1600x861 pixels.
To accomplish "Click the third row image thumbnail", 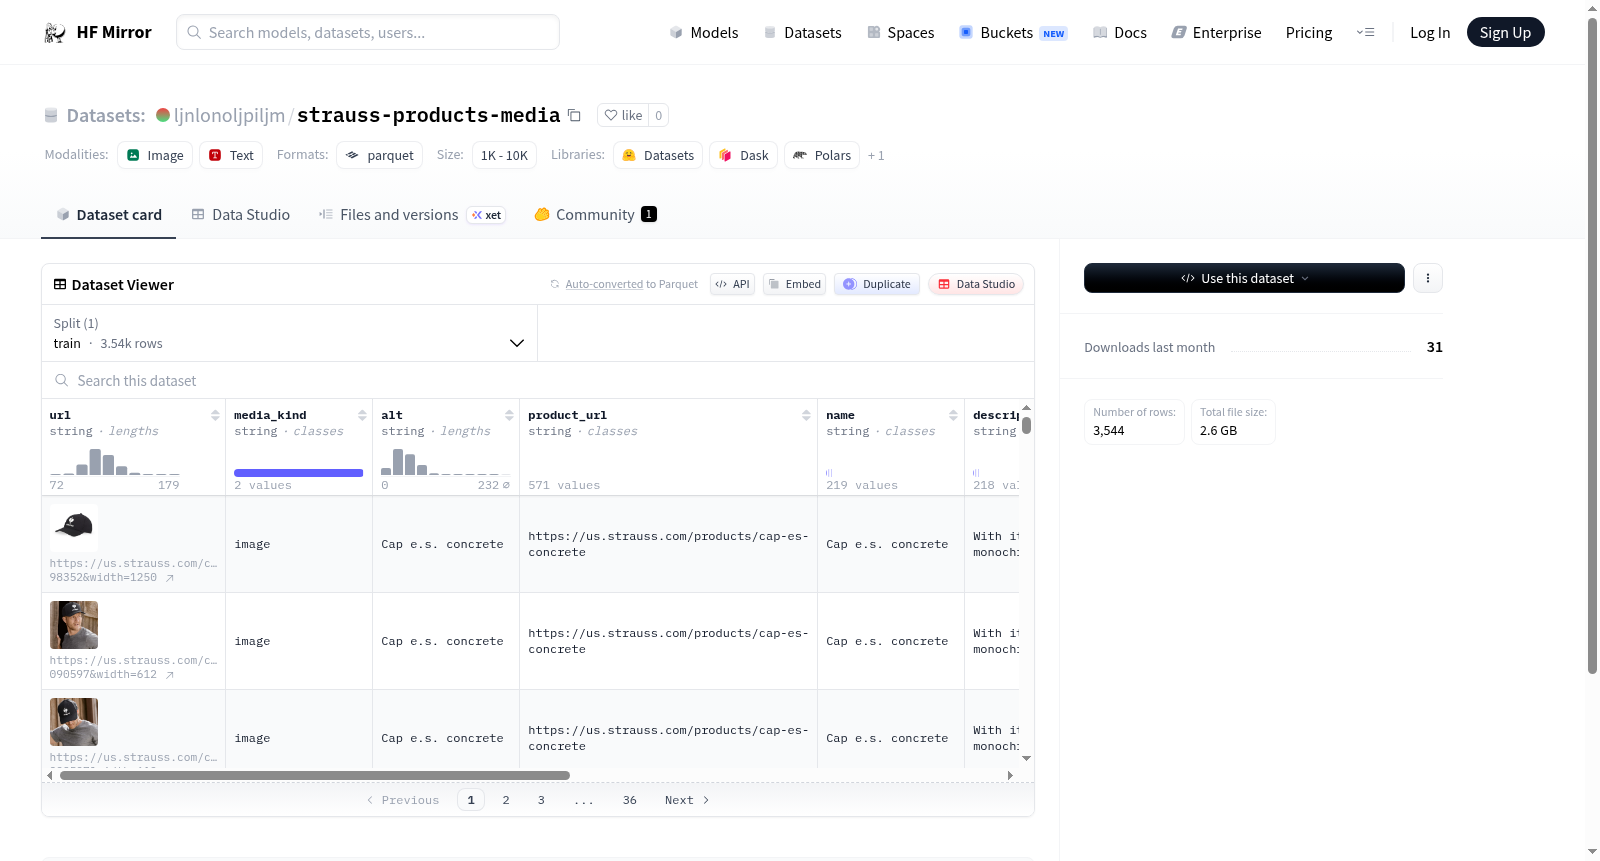I will (74, 722).
